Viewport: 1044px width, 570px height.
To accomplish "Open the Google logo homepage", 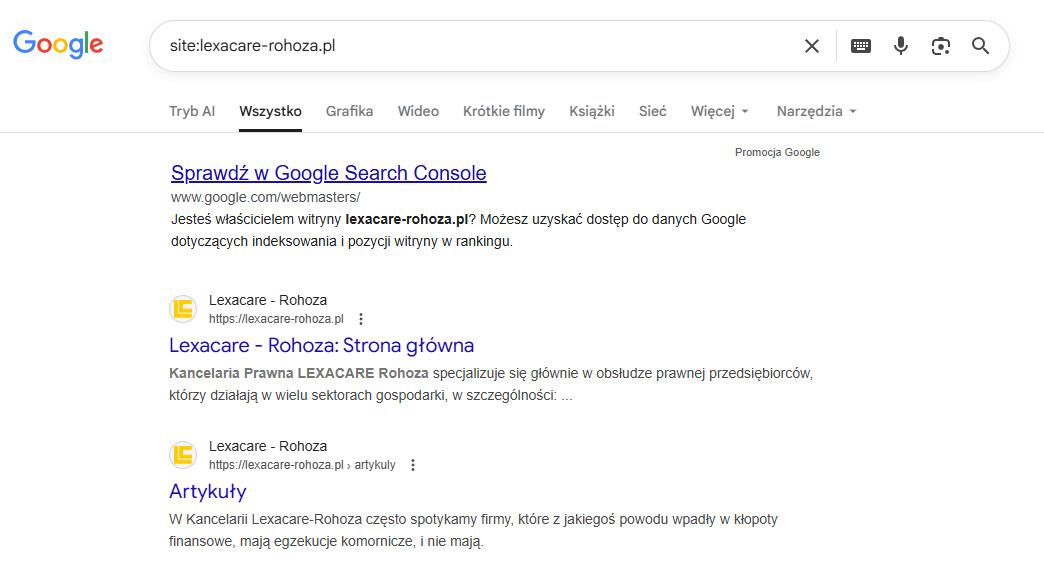I will tap(58, 44).
